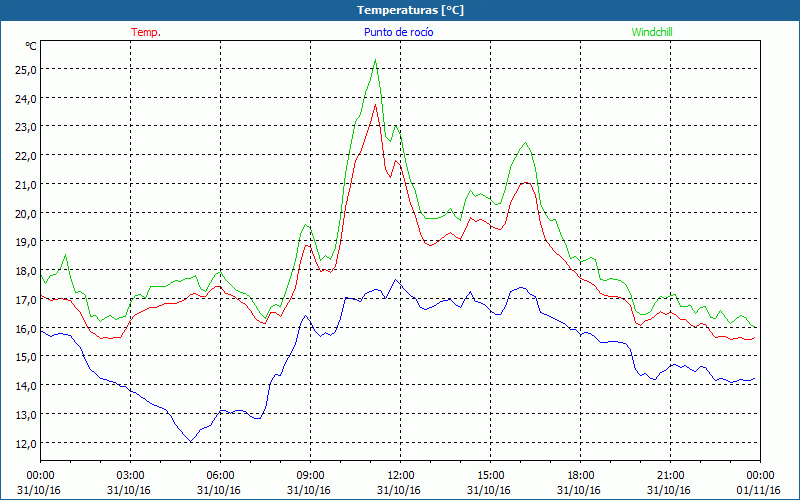Click the 06:00 time axis label

[x=220, y=475]
